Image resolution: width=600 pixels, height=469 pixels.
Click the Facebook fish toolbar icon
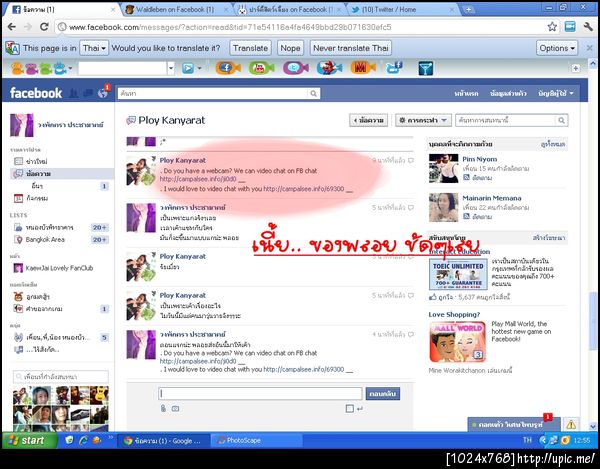click(228, 68)
